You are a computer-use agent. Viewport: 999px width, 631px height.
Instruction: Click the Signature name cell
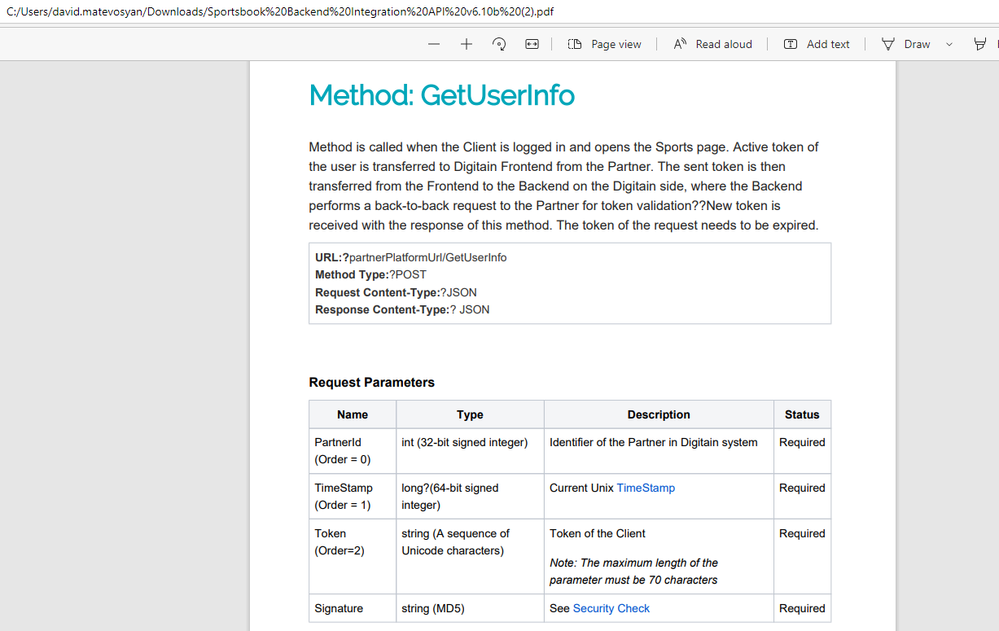352,609
